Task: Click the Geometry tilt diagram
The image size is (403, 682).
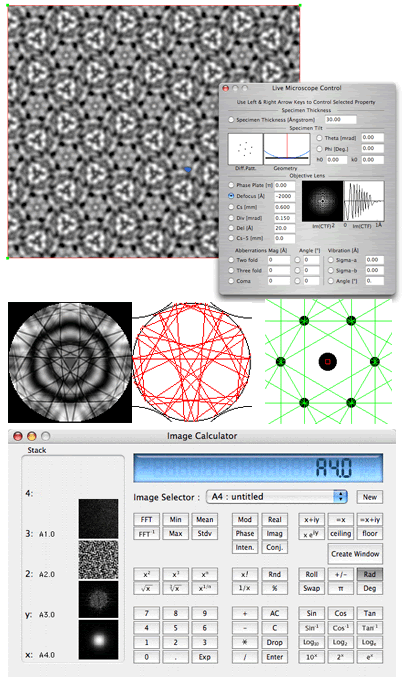Action: [287, 149]
